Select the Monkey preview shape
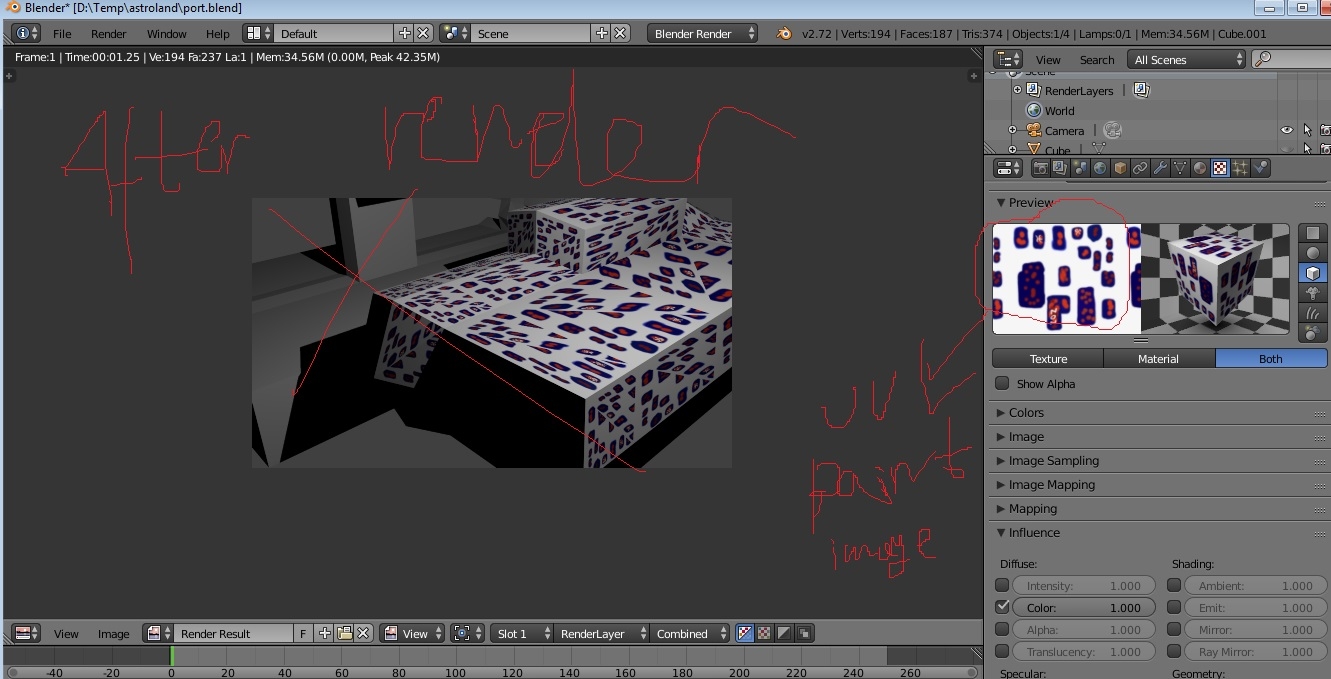The image size is (1331, 679). click(1311, 293)
